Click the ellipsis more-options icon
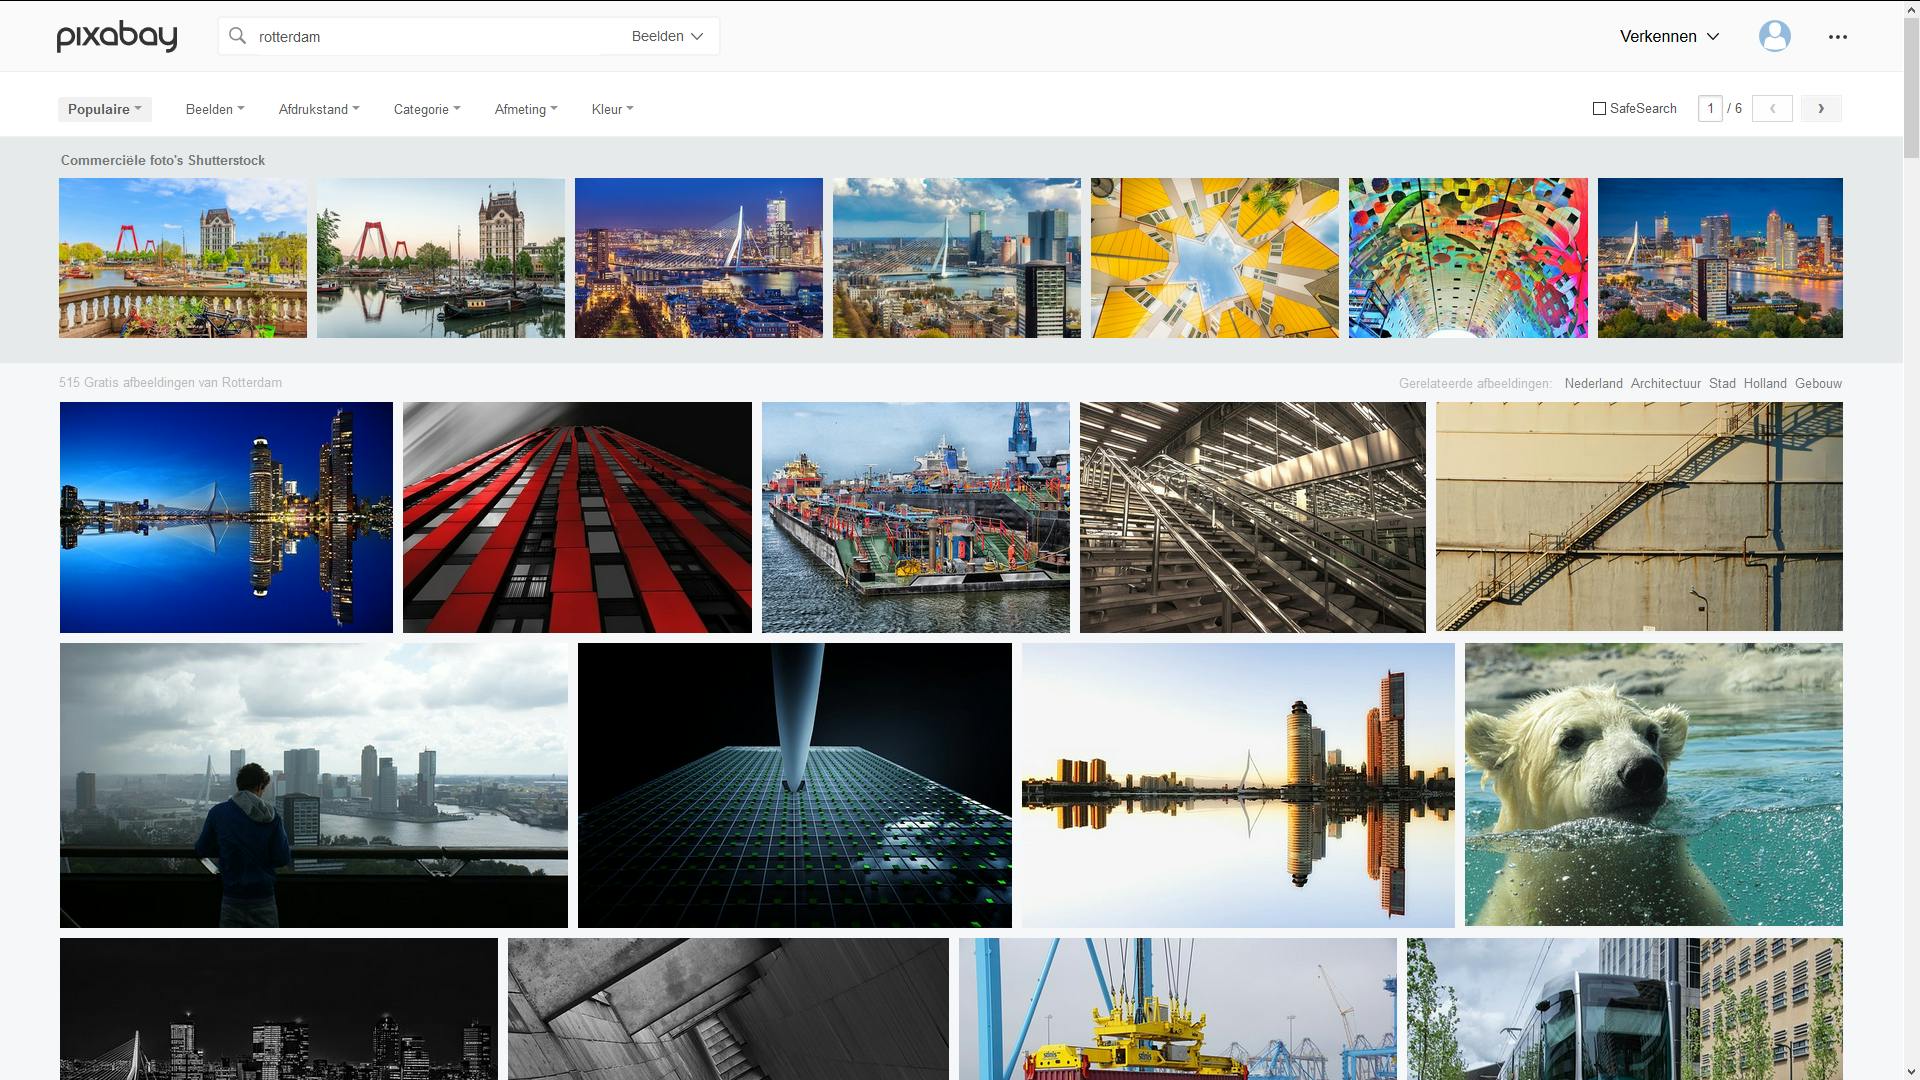Viewport: 1920px width, 1080px height. (x=1838, y=36)
